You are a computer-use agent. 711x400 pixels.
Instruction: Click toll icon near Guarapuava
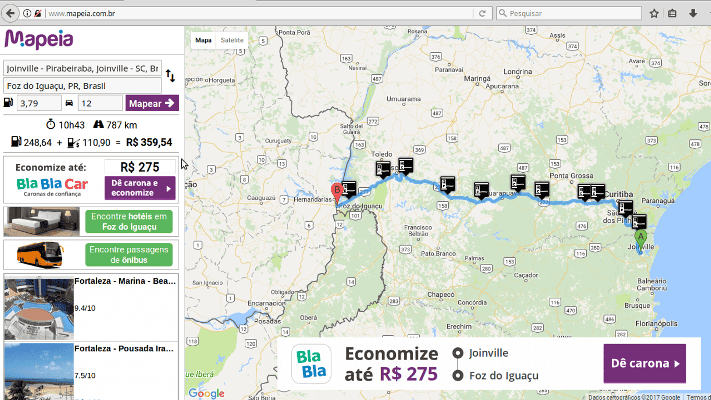tap(481, 191)
